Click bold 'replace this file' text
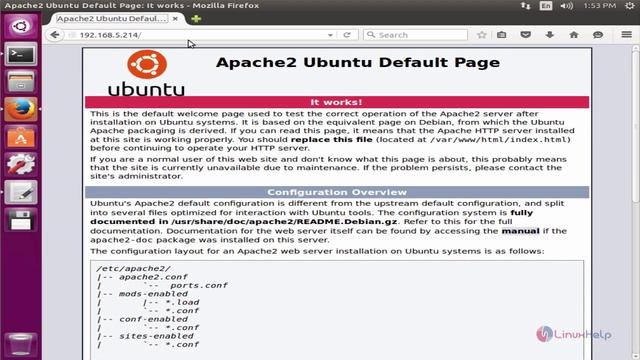Viewport: 640px width, 360px height. (331, 140)
